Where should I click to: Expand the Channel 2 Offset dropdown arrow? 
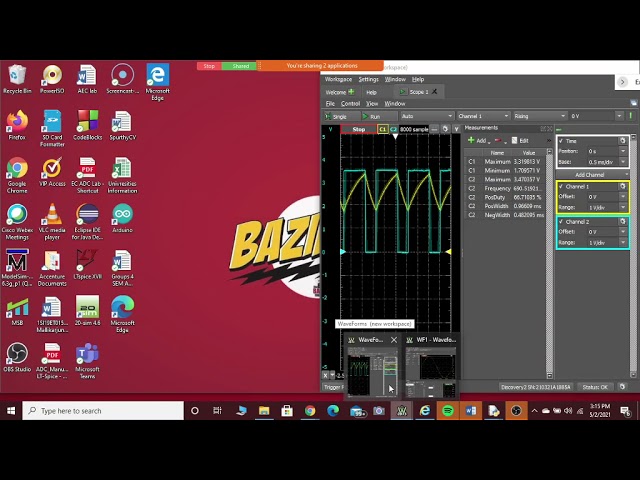[623, 232]
